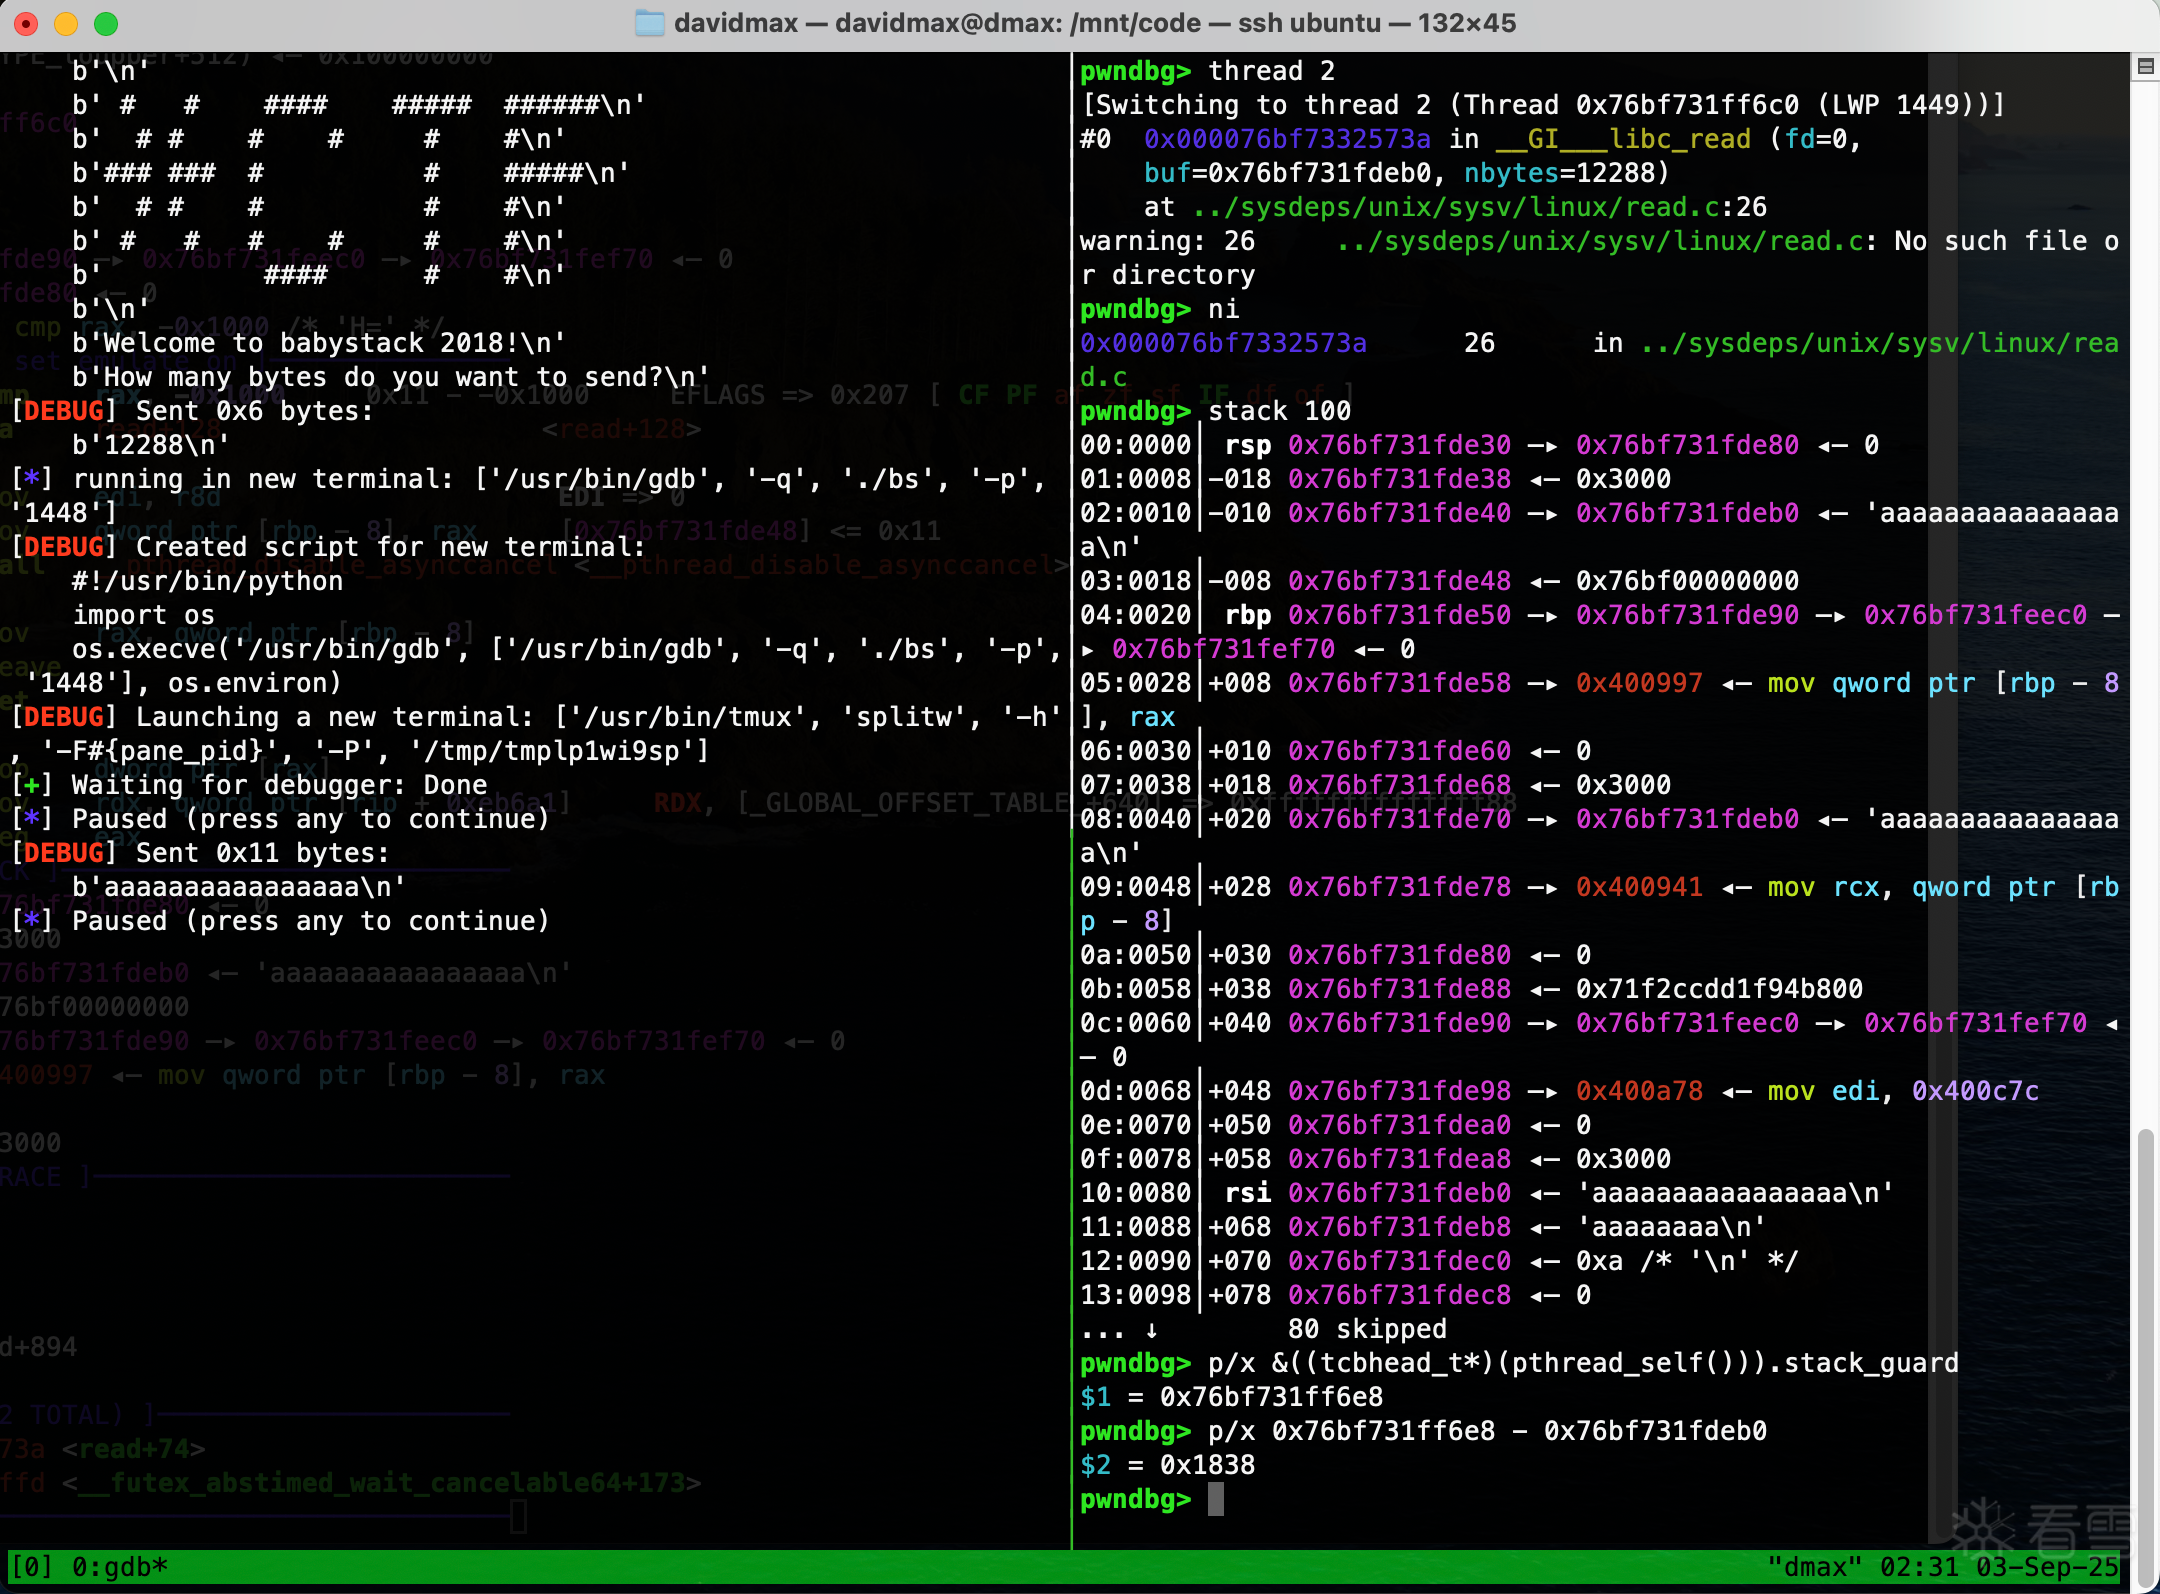Viewport: 2160px width, 1594px height.
Task: Click the "thread 2" command in the right pane
Action: [1271, 71]
